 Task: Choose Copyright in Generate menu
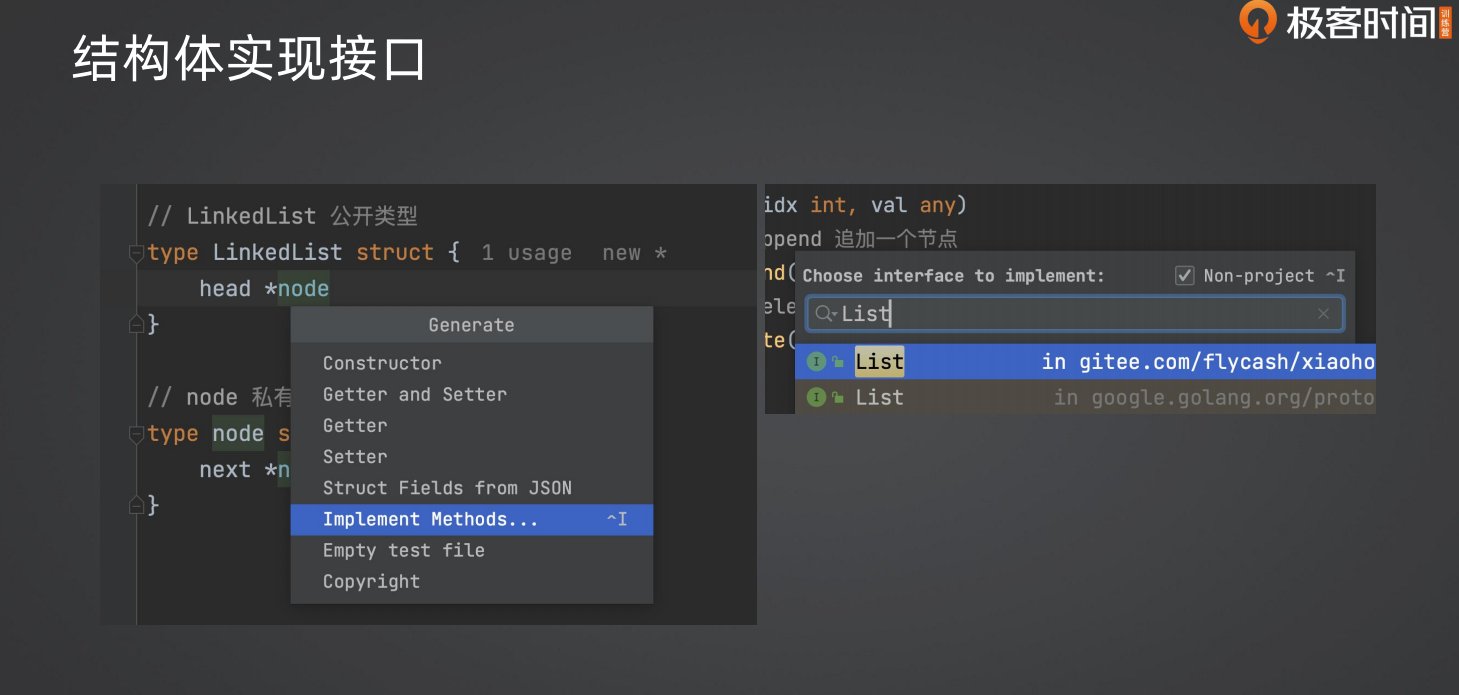click(472, 581)
